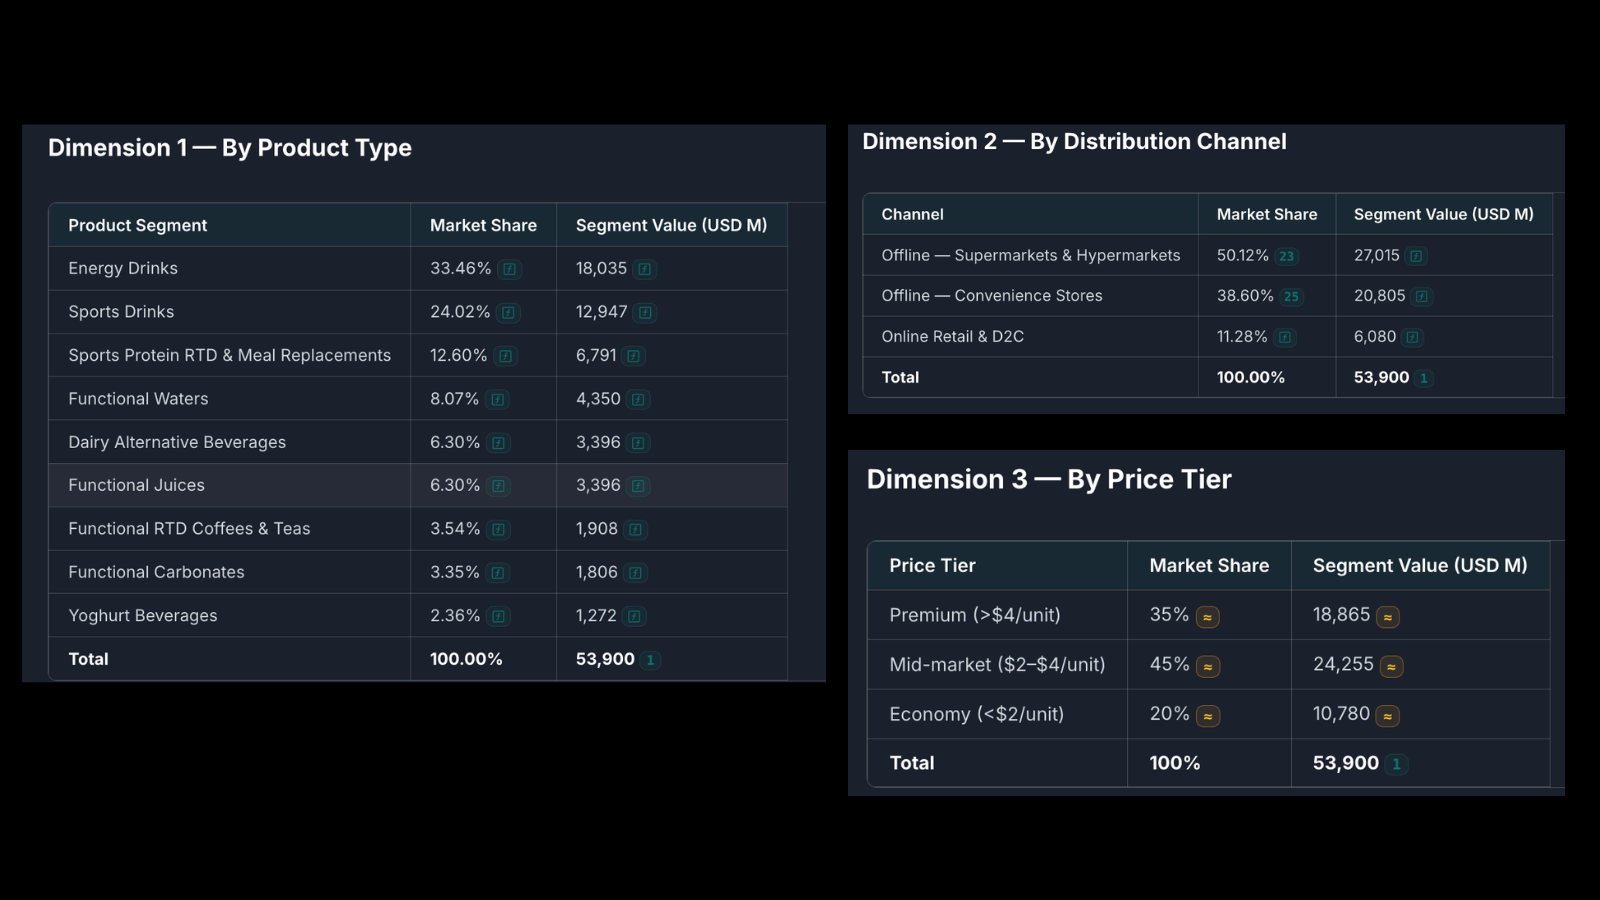The image size is (1600, 900).
Task: Click the approximate badge next to Economy 20%
Action: [1208, 716]
